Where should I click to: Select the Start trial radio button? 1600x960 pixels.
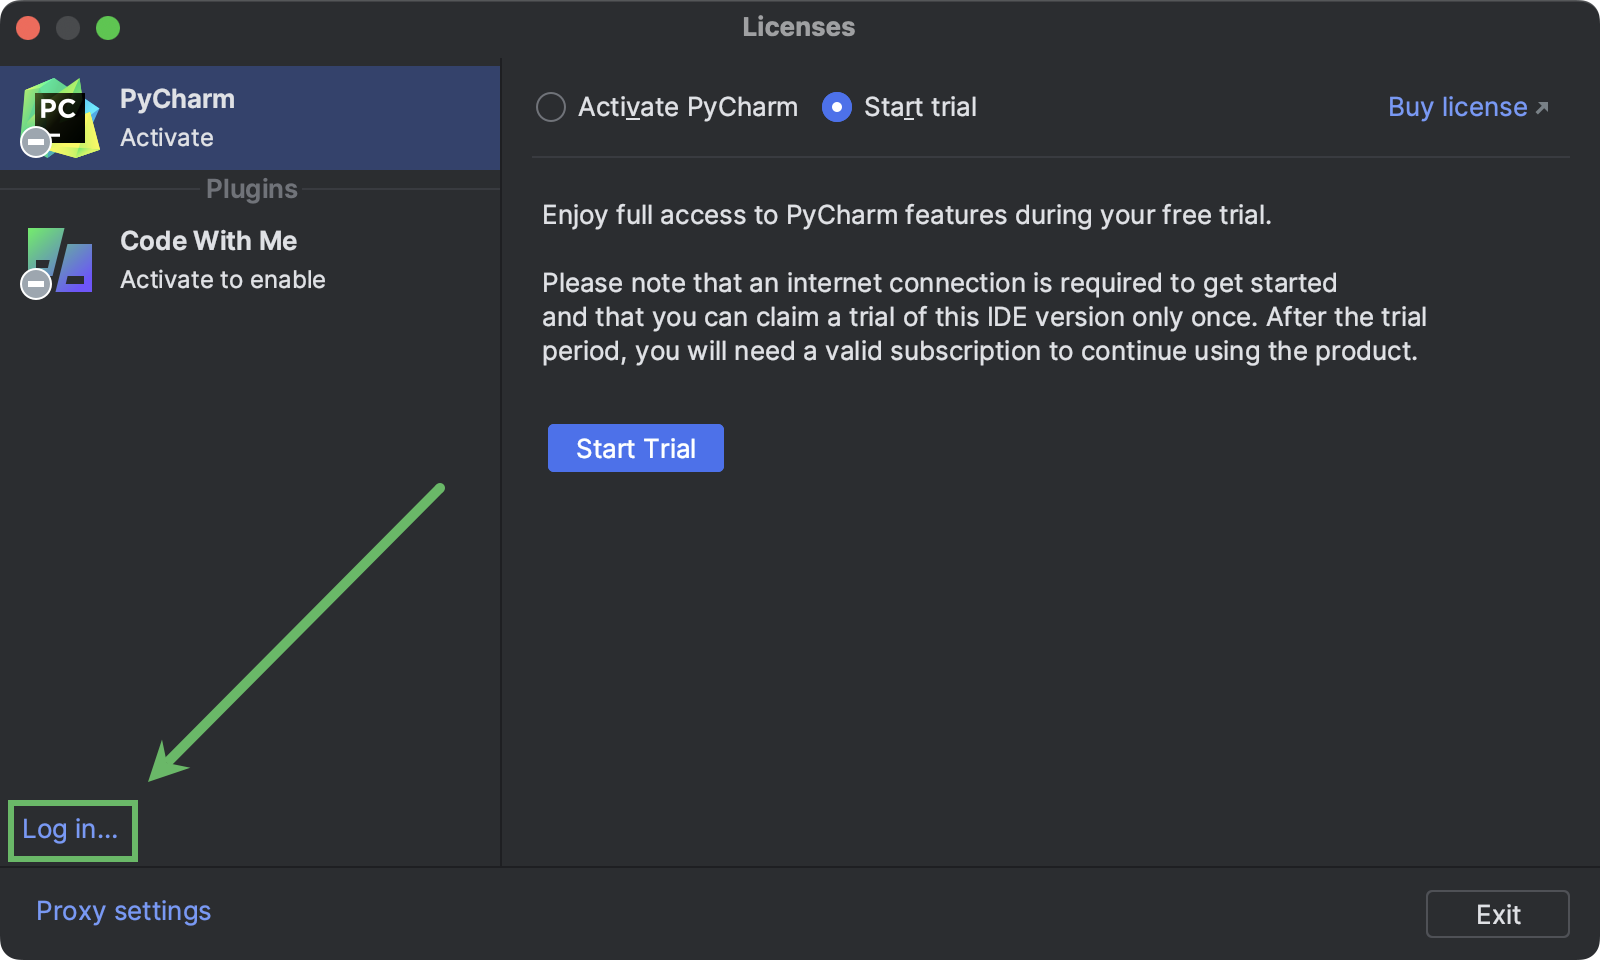tap(835, 107)
